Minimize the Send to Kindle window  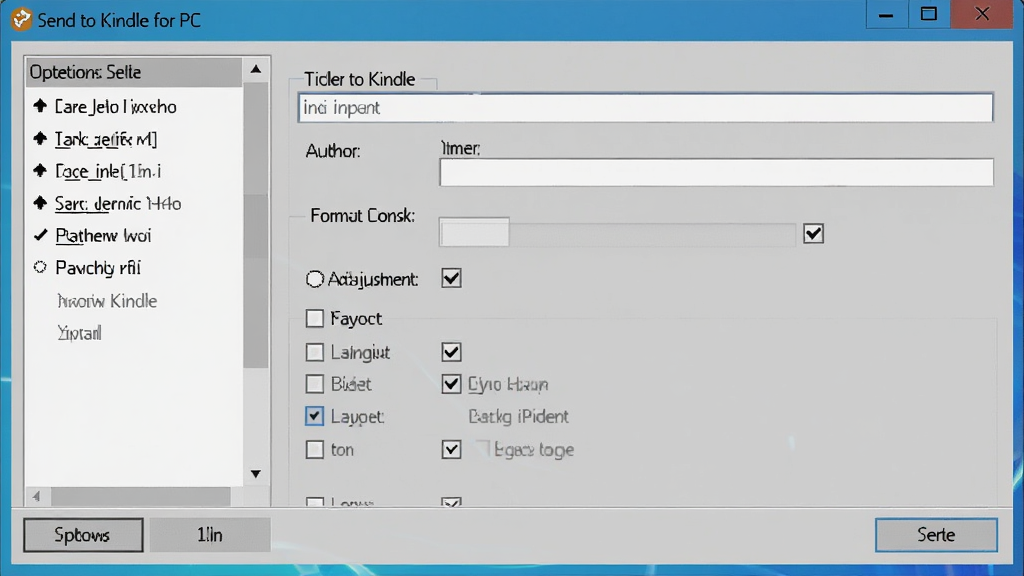click(886, 14)
